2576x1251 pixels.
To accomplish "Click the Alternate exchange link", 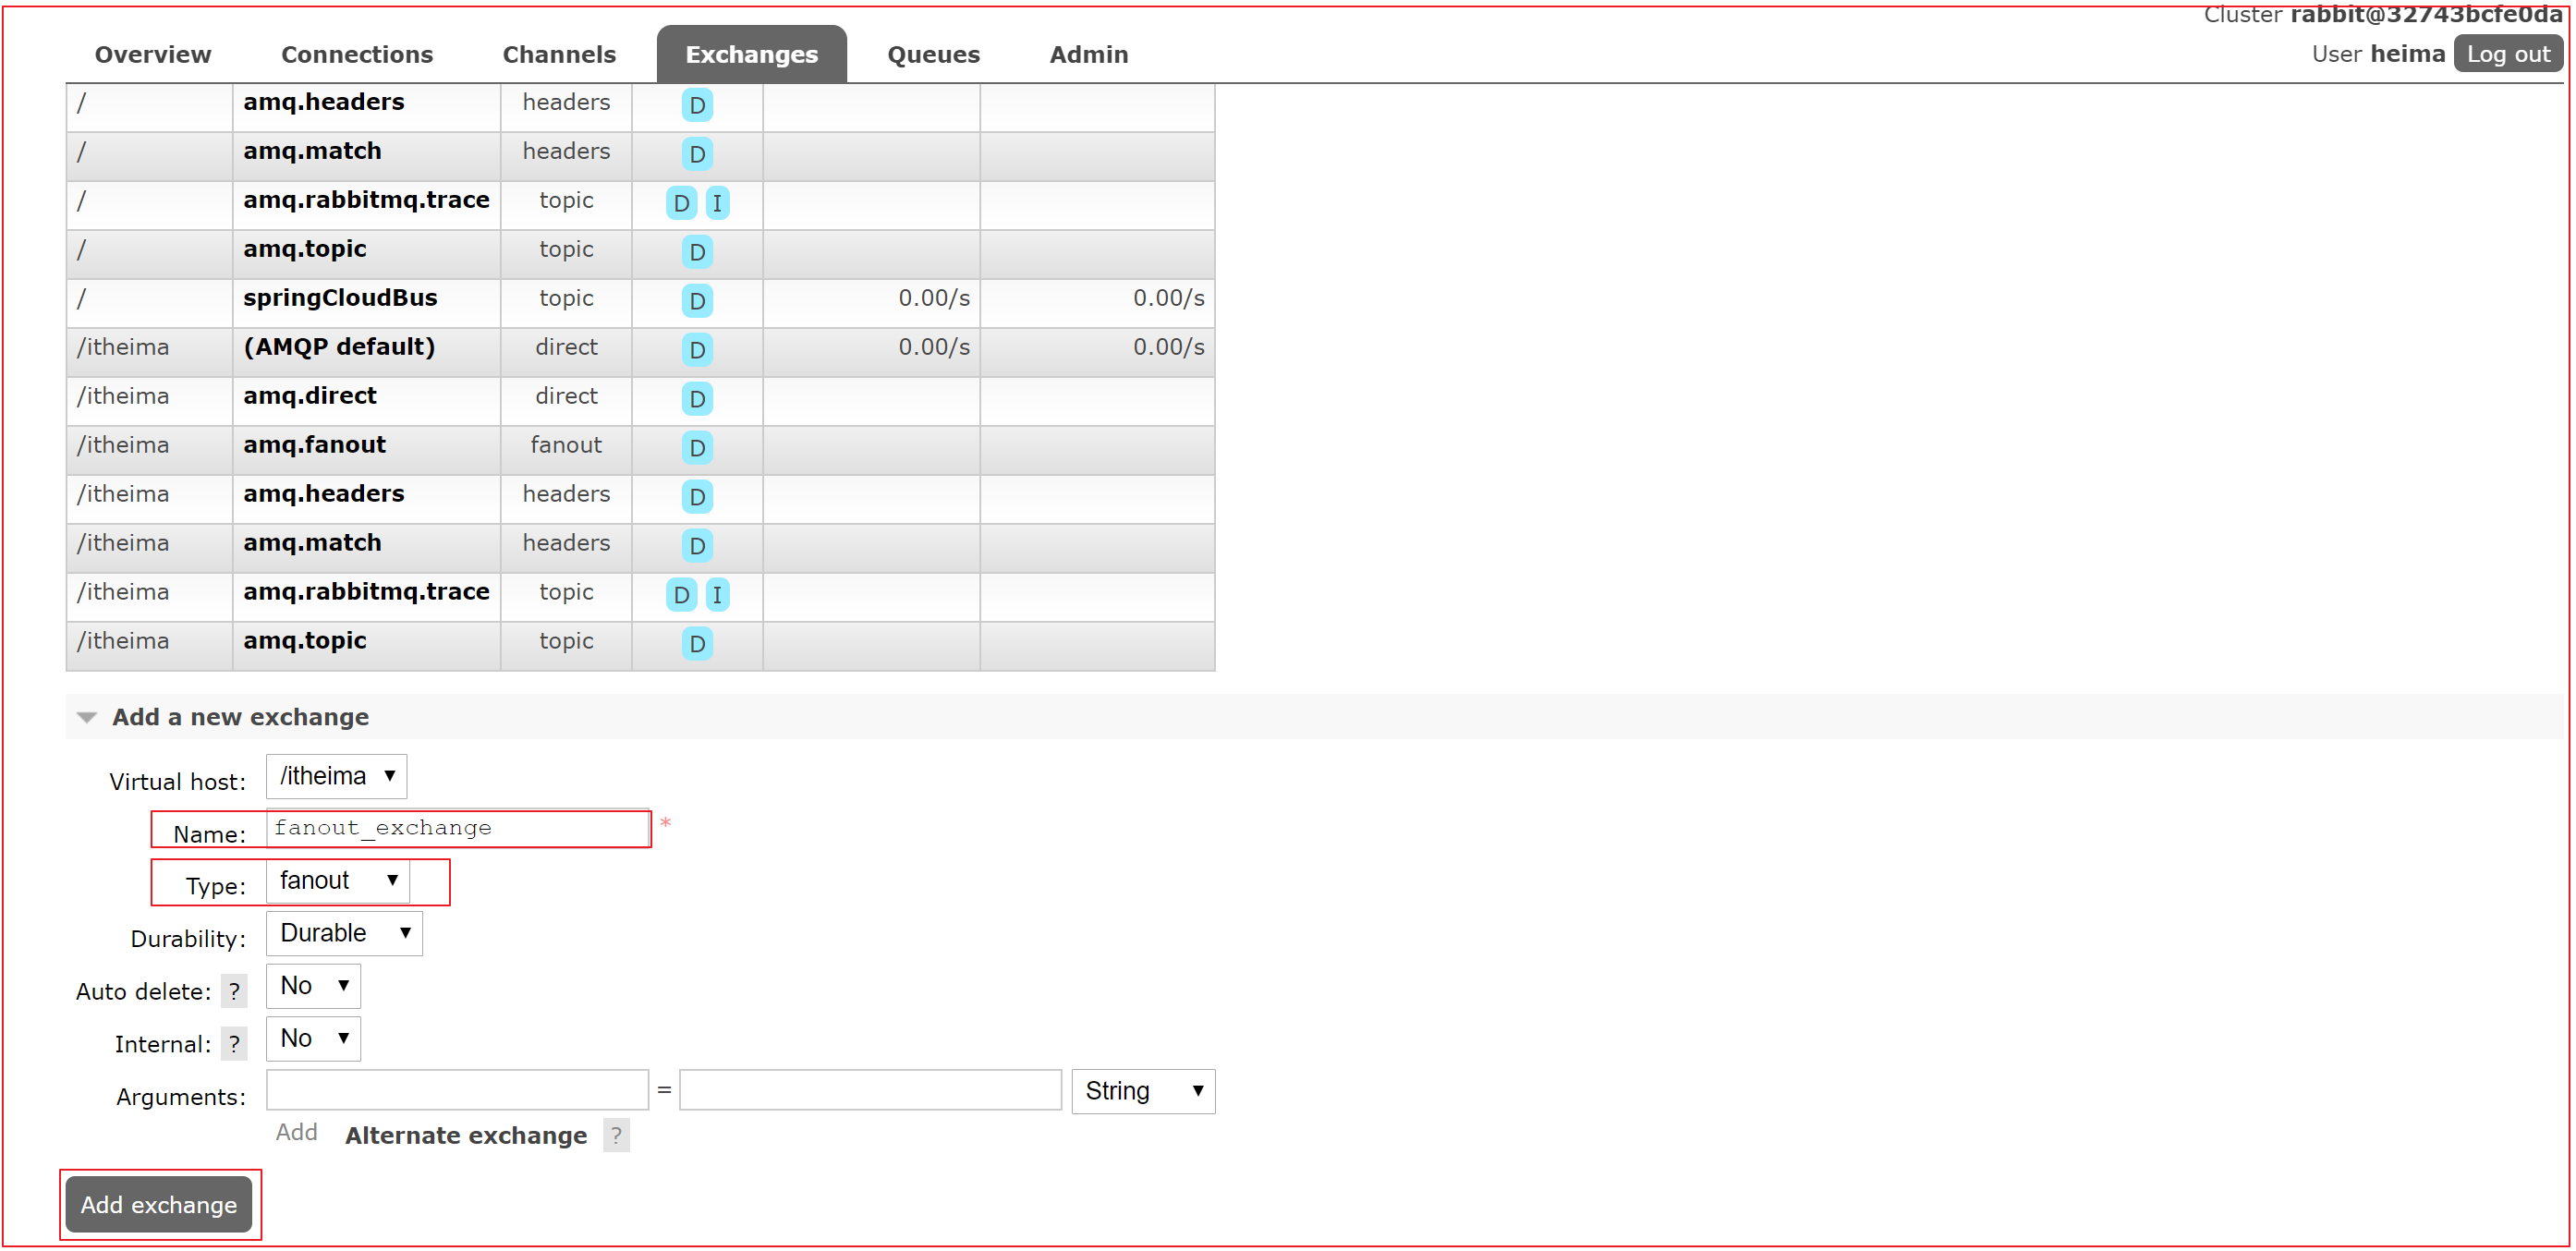I will (x=466, y=1136).
